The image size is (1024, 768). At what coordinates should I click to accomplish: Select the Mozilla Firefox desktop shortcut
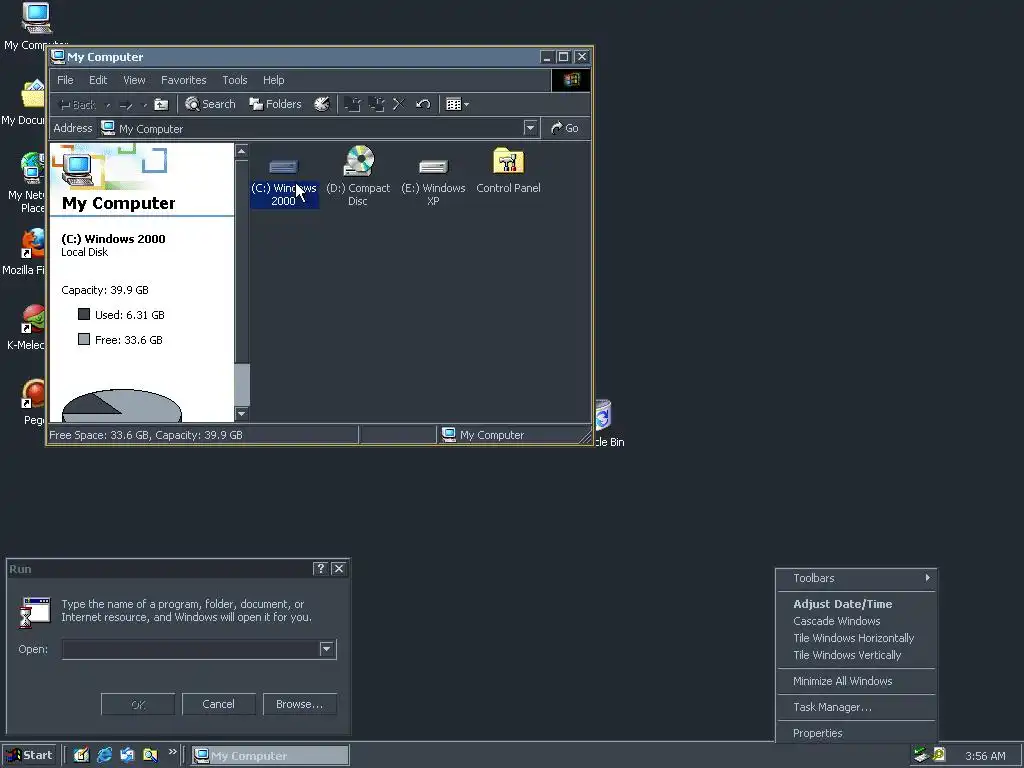(x=26, y=253)
